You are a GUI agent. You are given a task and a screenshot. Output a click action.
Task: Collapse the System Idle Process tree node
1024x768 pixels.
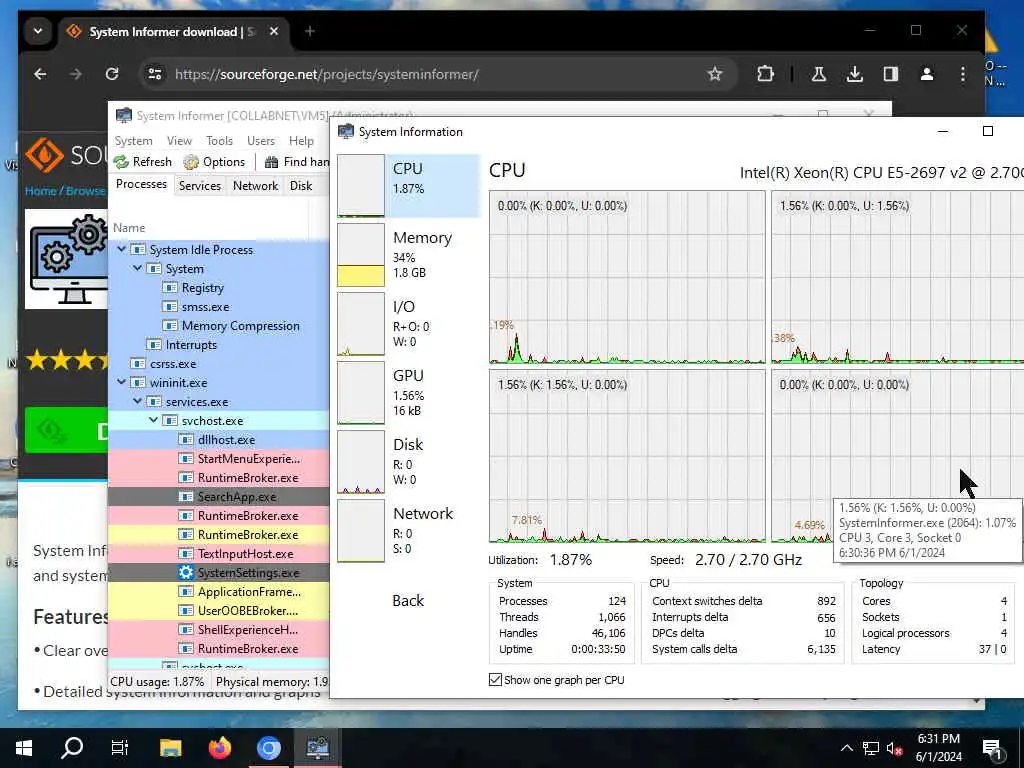pyautogui.click(x=121, y=249)
